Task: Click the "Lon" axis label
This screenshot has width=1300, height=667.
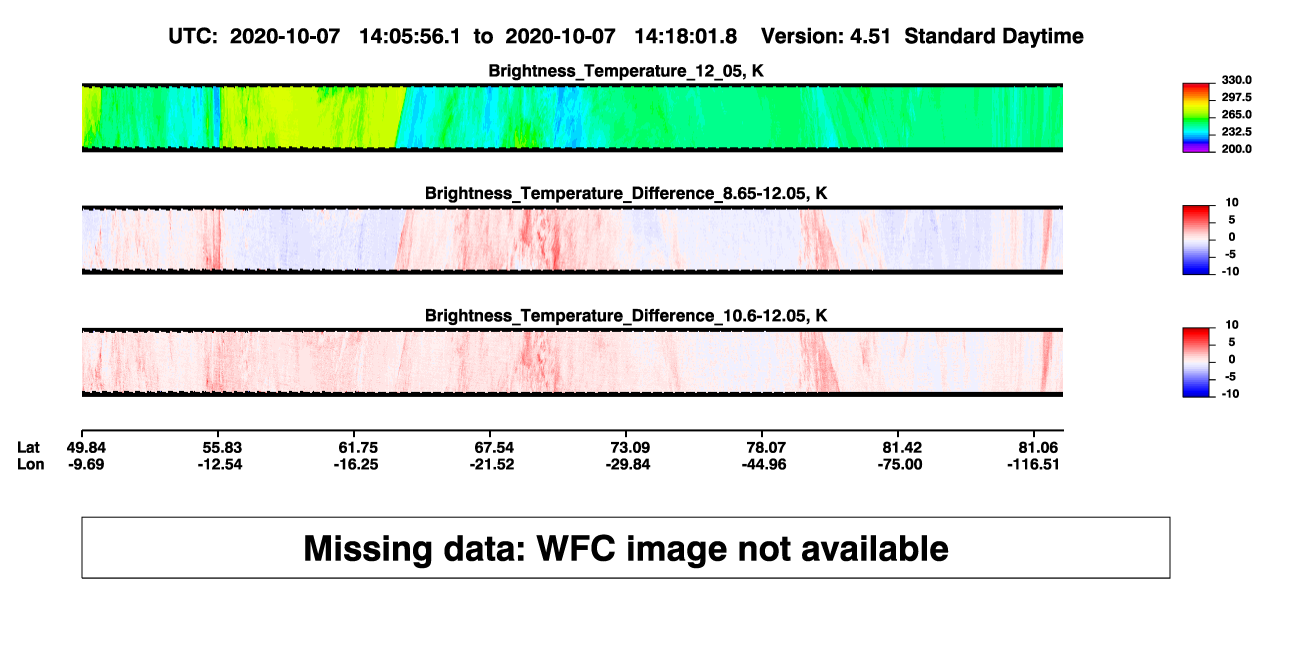Action: coord(29,464)
